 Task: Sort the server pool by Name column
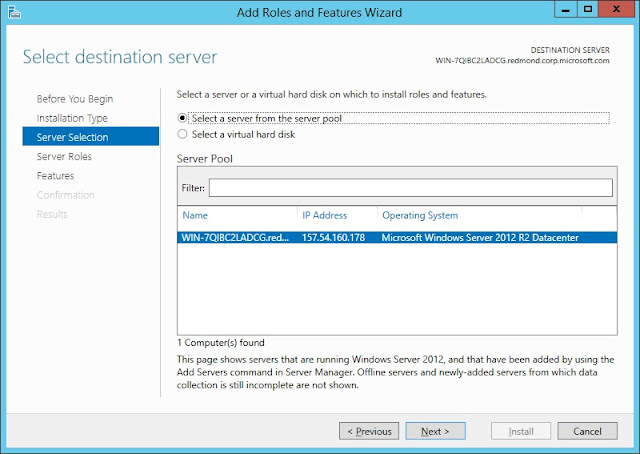(237, 215)
